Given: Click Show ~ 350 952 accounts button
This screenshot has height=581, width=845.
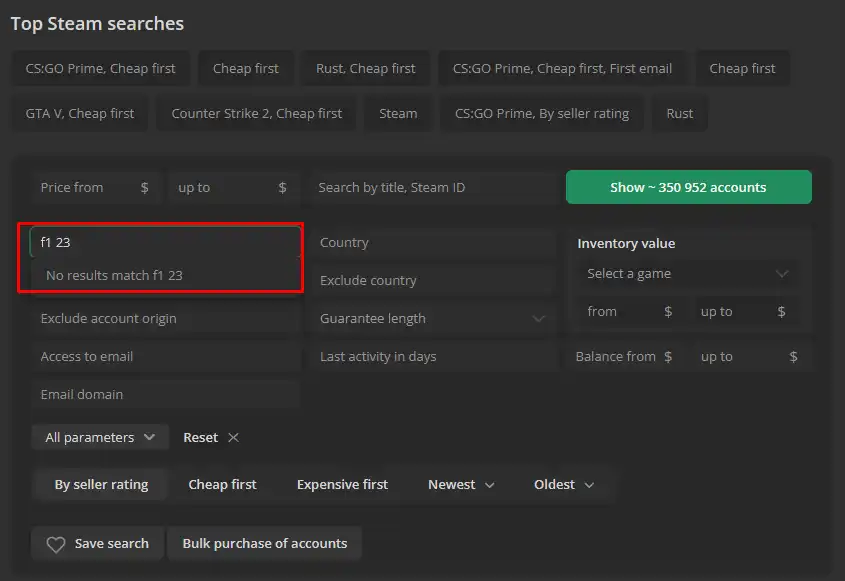Looking at the screenshot, I should [x=689, y=187].
